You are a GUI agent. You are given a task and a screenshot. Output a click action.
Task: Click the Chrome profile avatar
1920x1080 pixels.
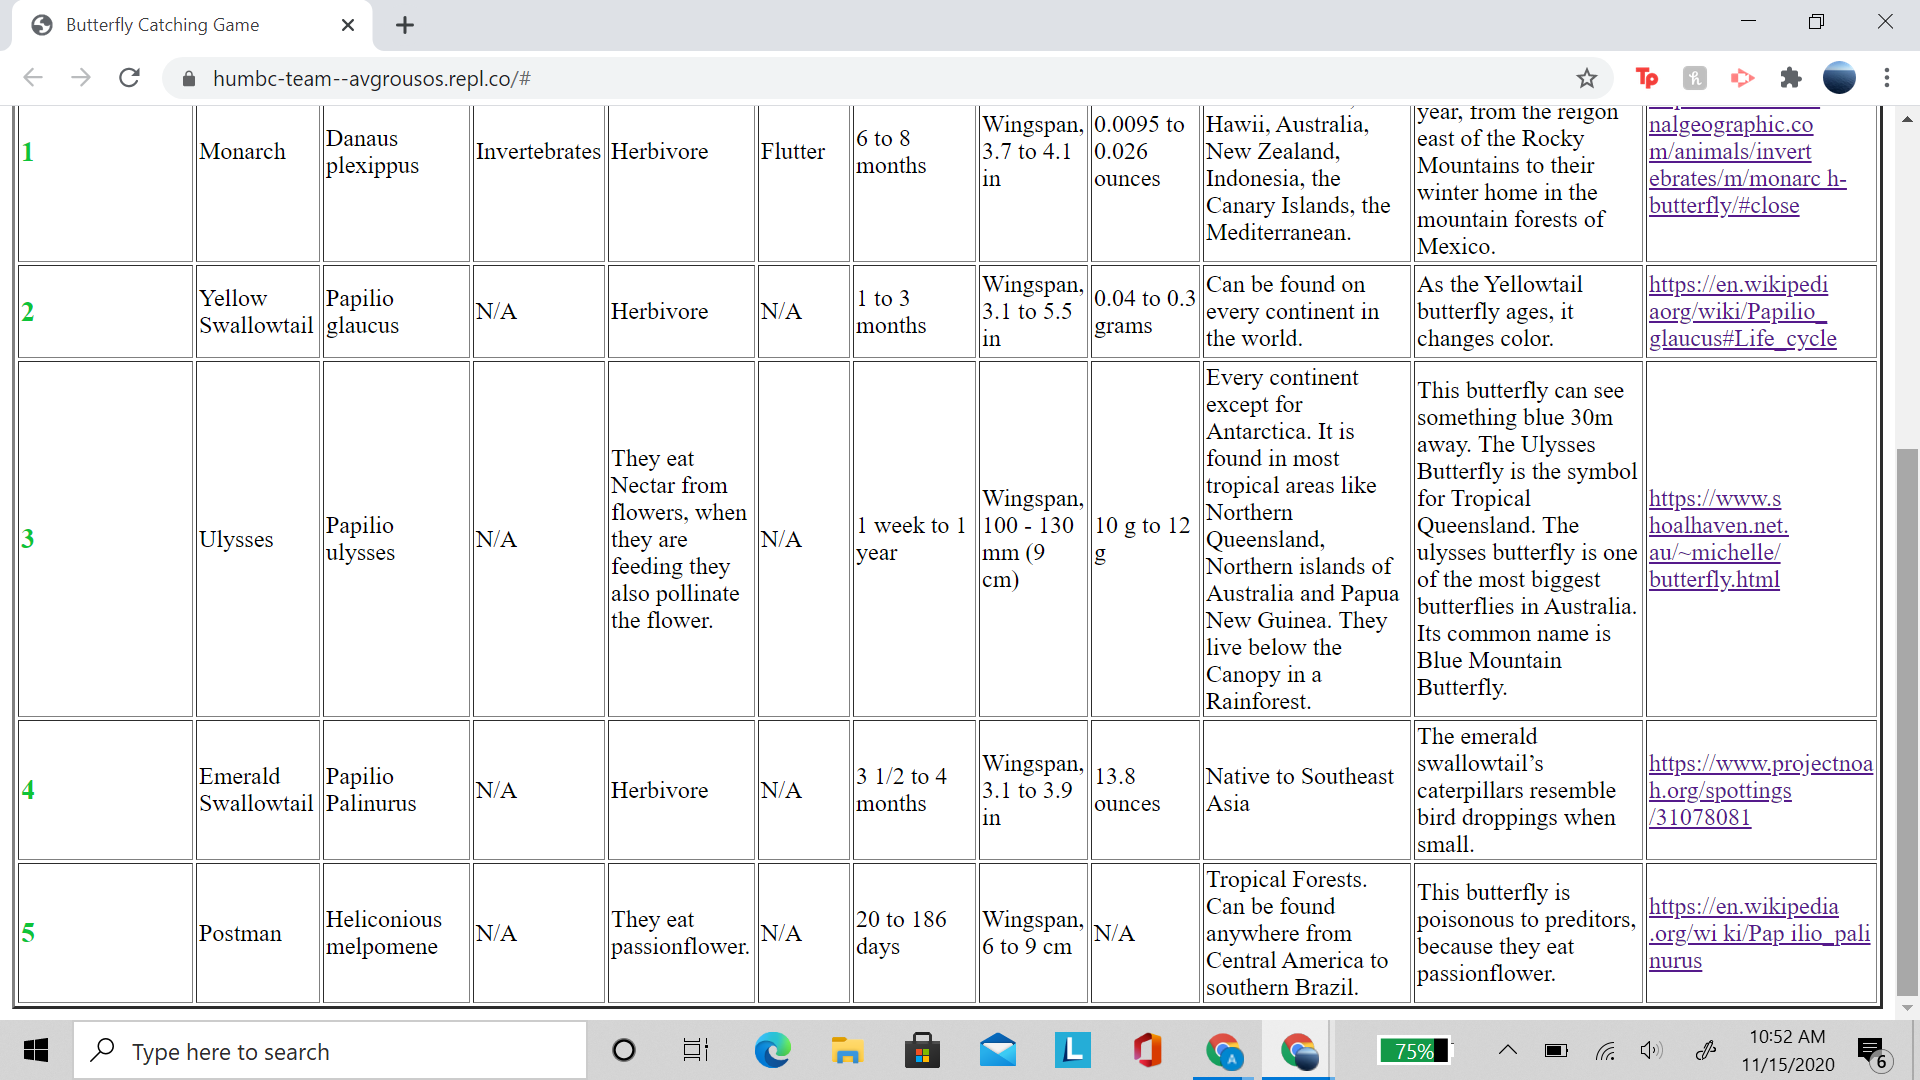pos(1839,78)
